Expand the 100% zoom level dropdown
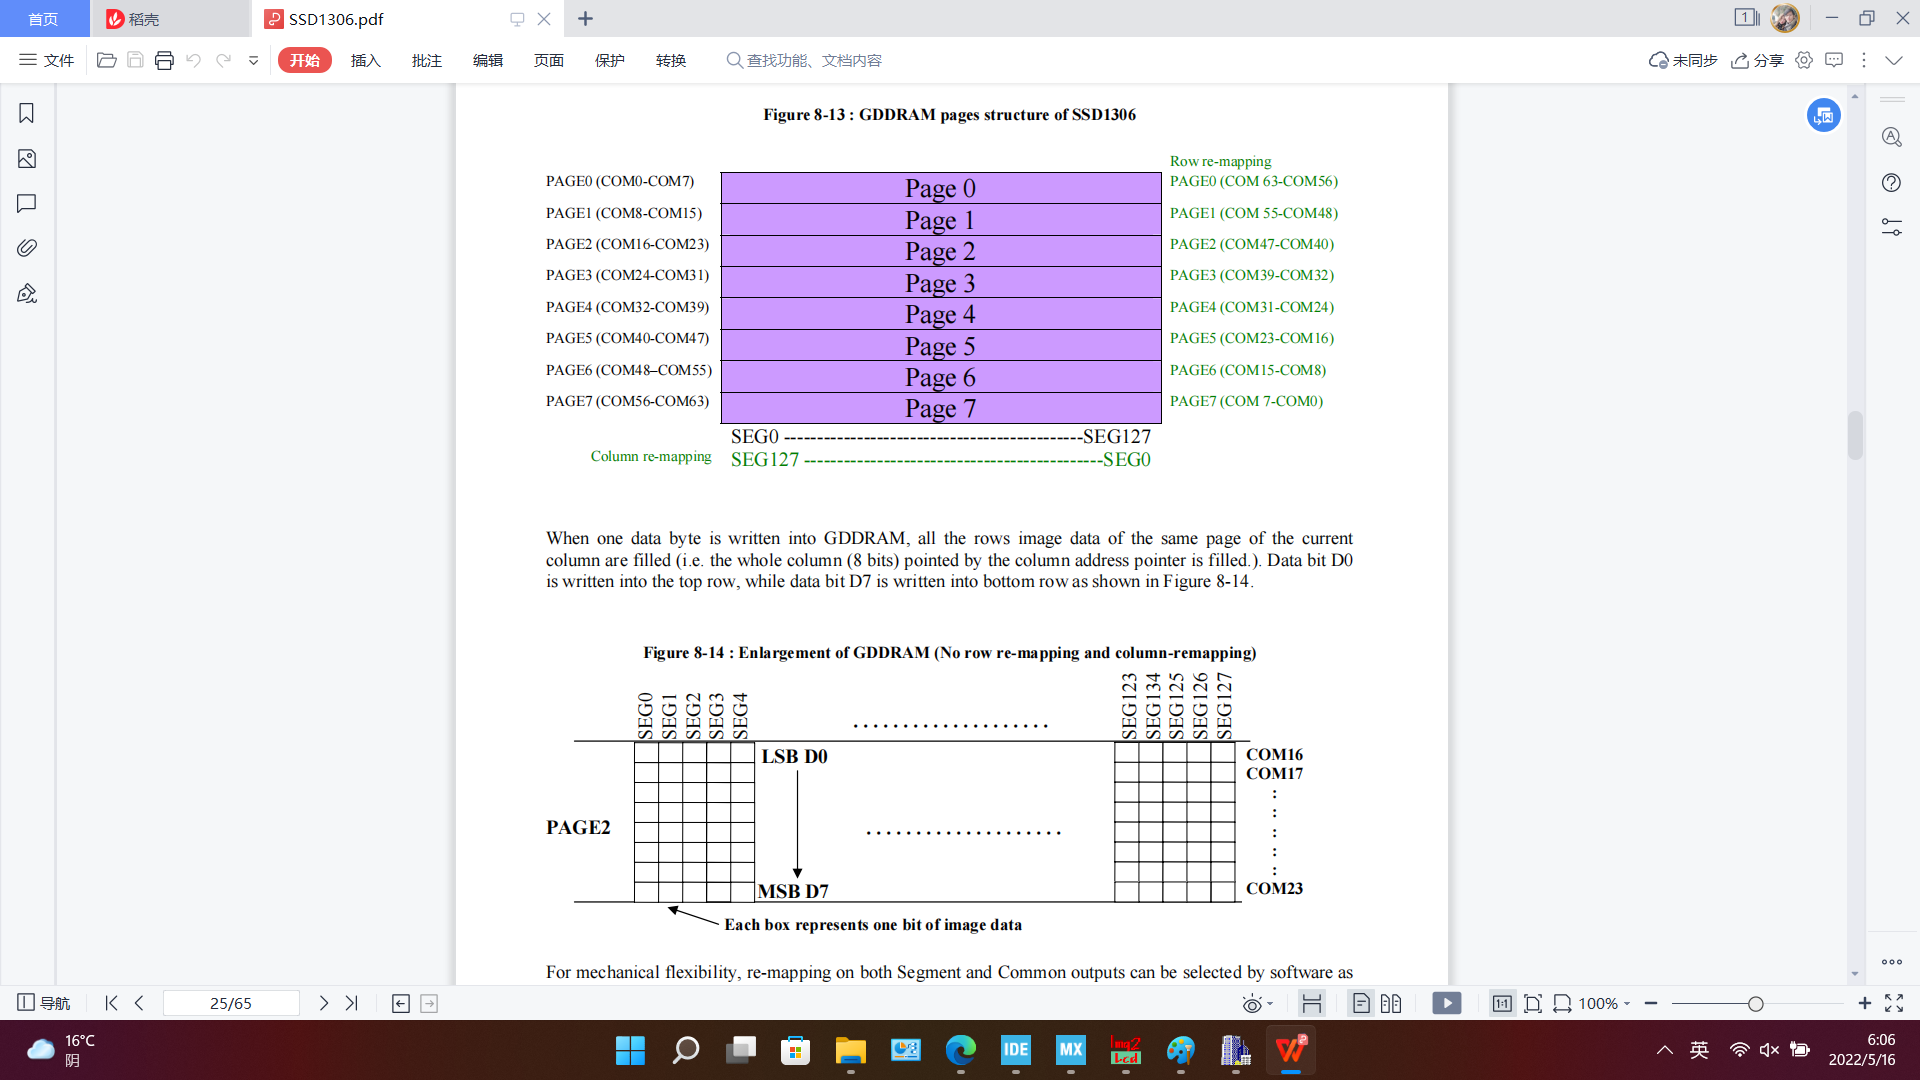 (1627, 1004)
